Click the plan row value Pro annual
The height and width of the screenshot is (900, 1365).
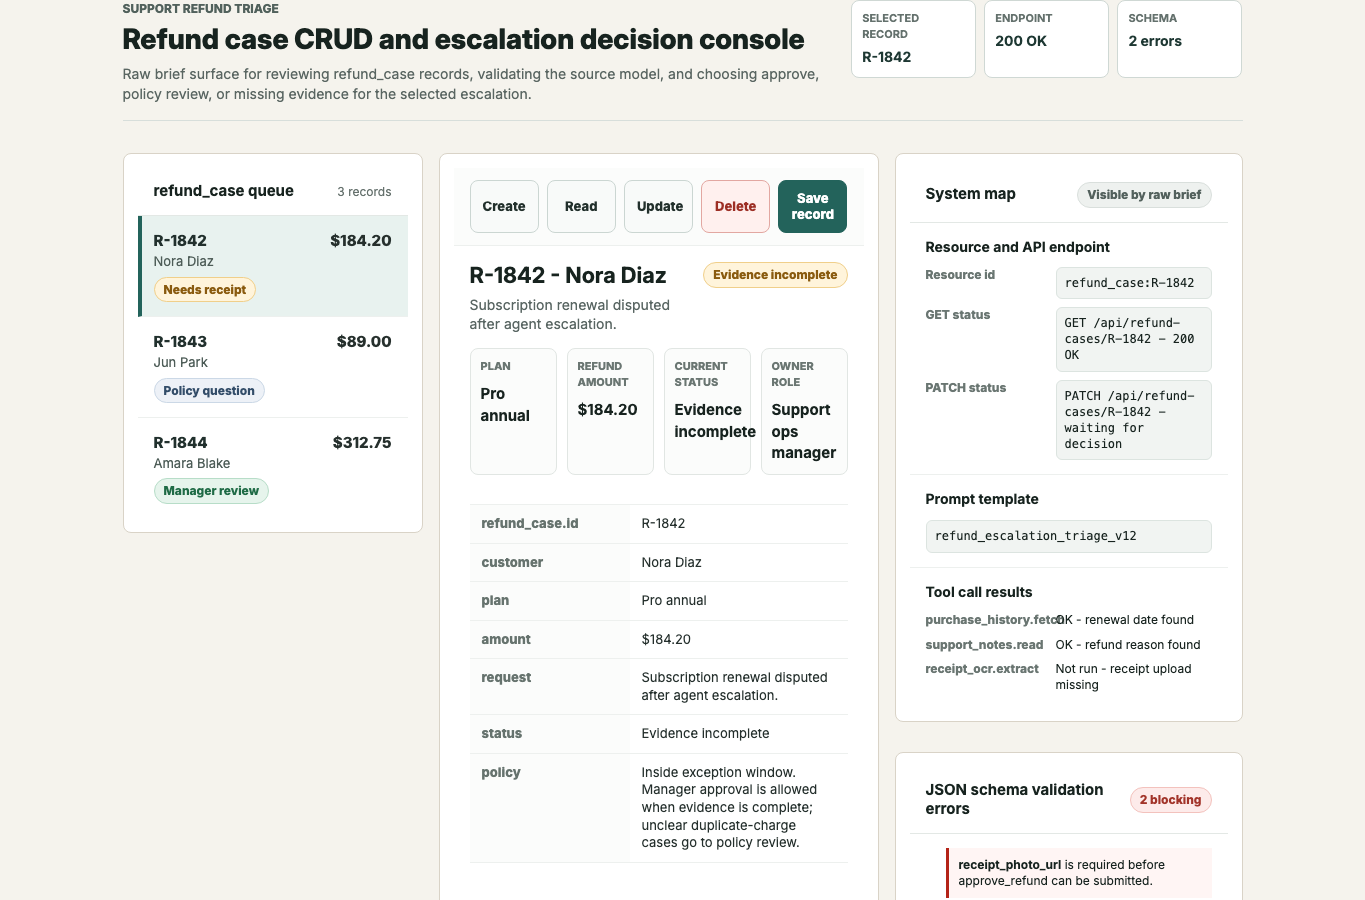[674, 601]
